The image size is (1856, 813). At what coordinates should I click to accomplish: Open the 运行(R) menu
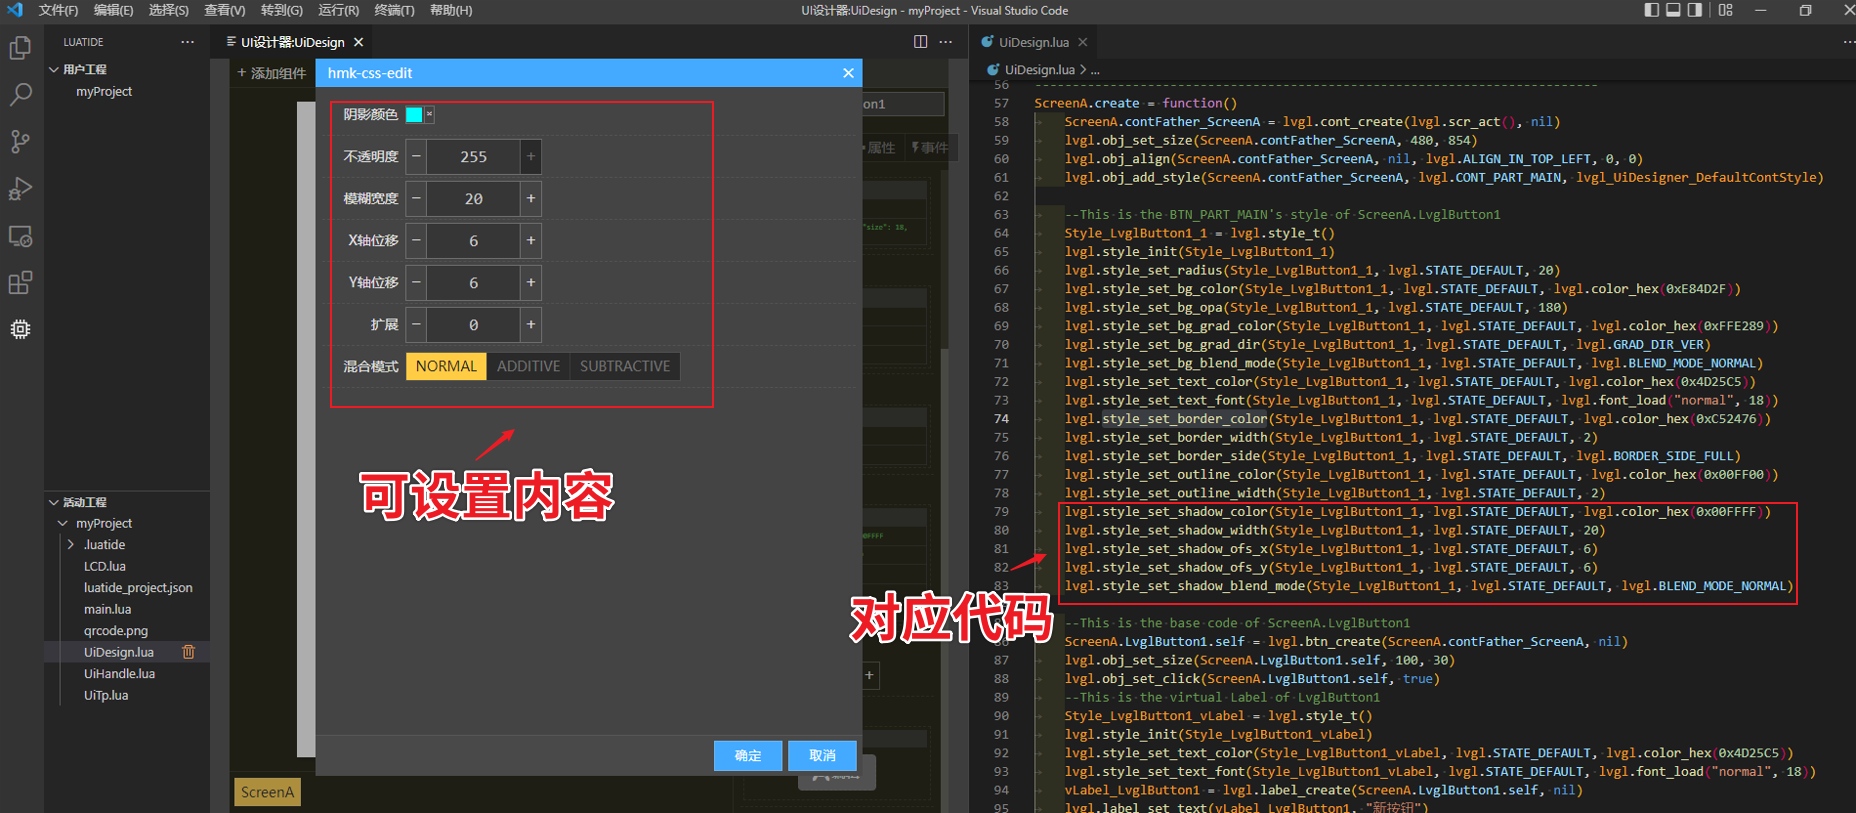tap(338, 10)
